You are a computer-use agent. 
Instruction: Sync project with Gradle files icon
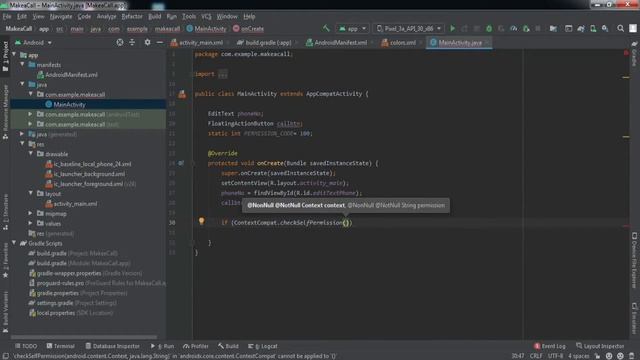pyautogui.click(x=580, y=29)
